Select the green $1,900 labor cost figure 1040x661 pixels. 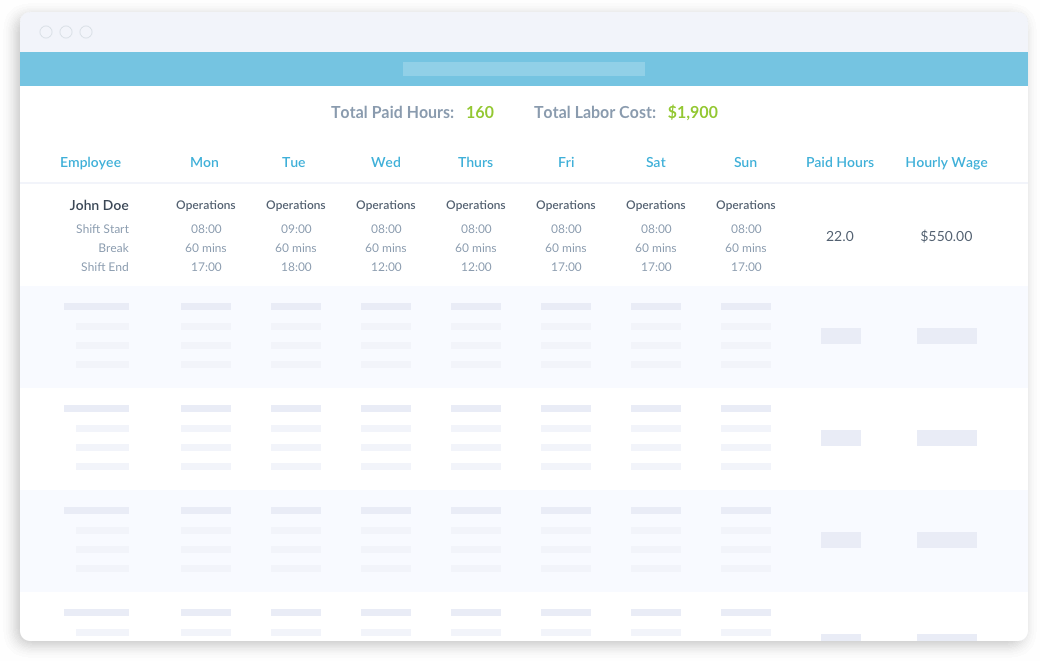[693, 112]
